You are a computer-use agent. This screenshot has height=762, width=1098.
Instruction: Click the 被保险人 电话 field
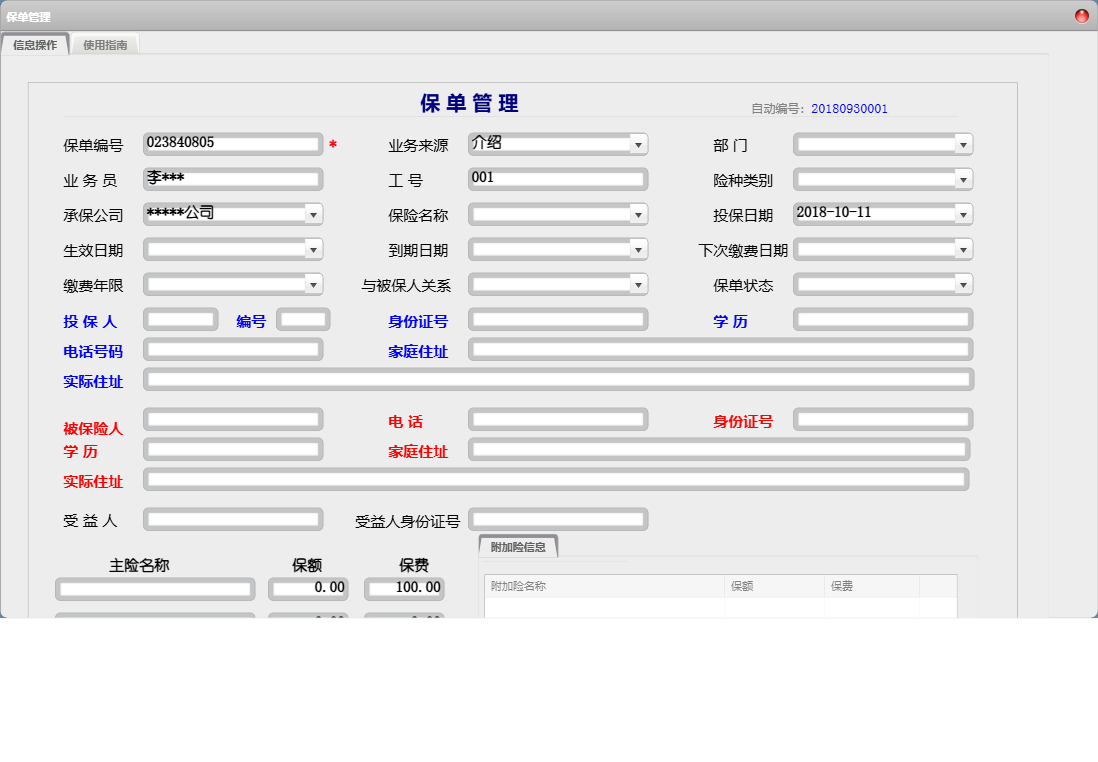pos(557,418)
